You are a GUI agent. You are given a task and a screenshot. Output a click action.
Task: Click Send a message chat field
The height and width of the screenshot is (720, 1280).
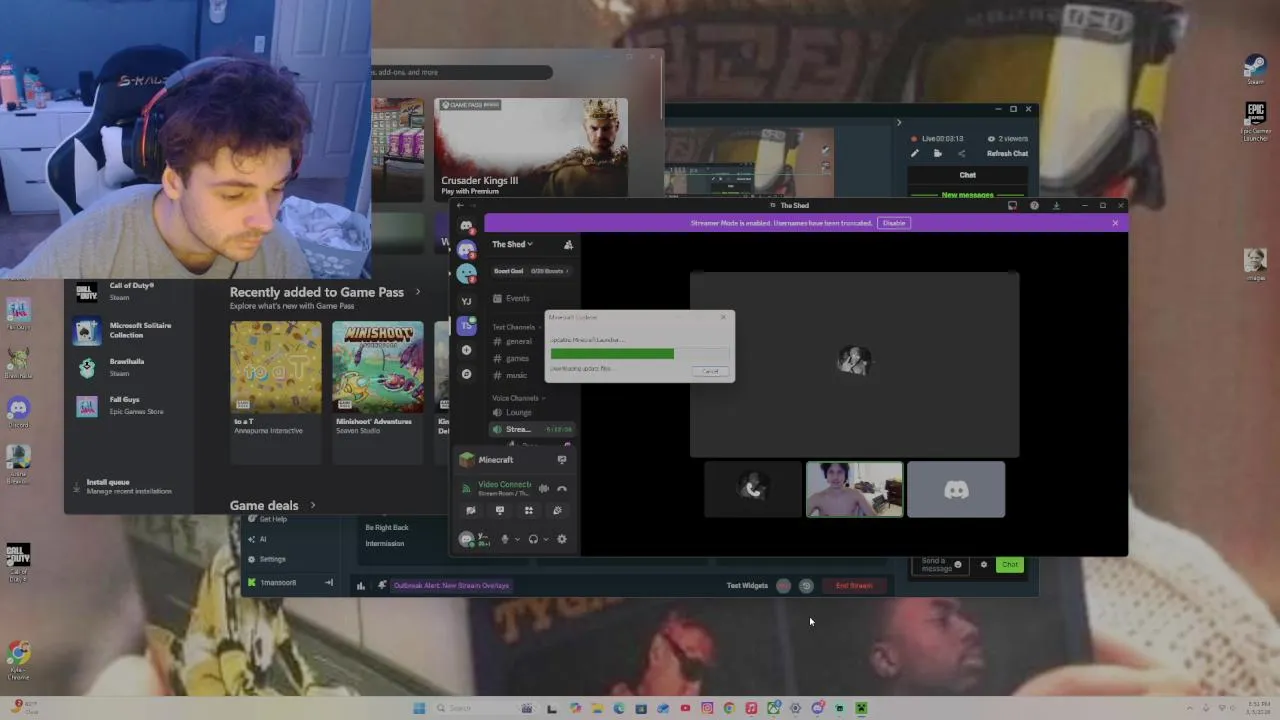tap(940, 564)
